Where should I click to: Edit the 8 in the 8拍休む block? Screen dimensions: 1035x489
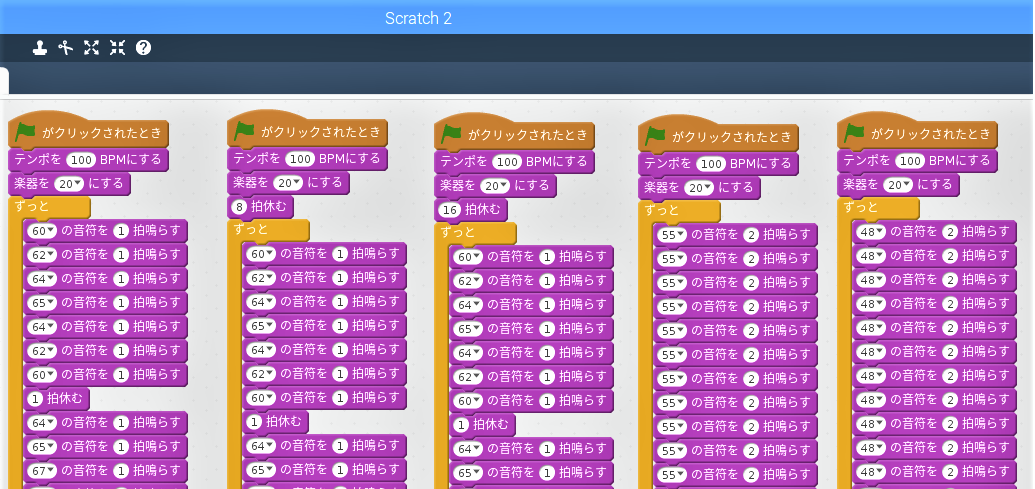pyautogui.click(x=239, y=207)
